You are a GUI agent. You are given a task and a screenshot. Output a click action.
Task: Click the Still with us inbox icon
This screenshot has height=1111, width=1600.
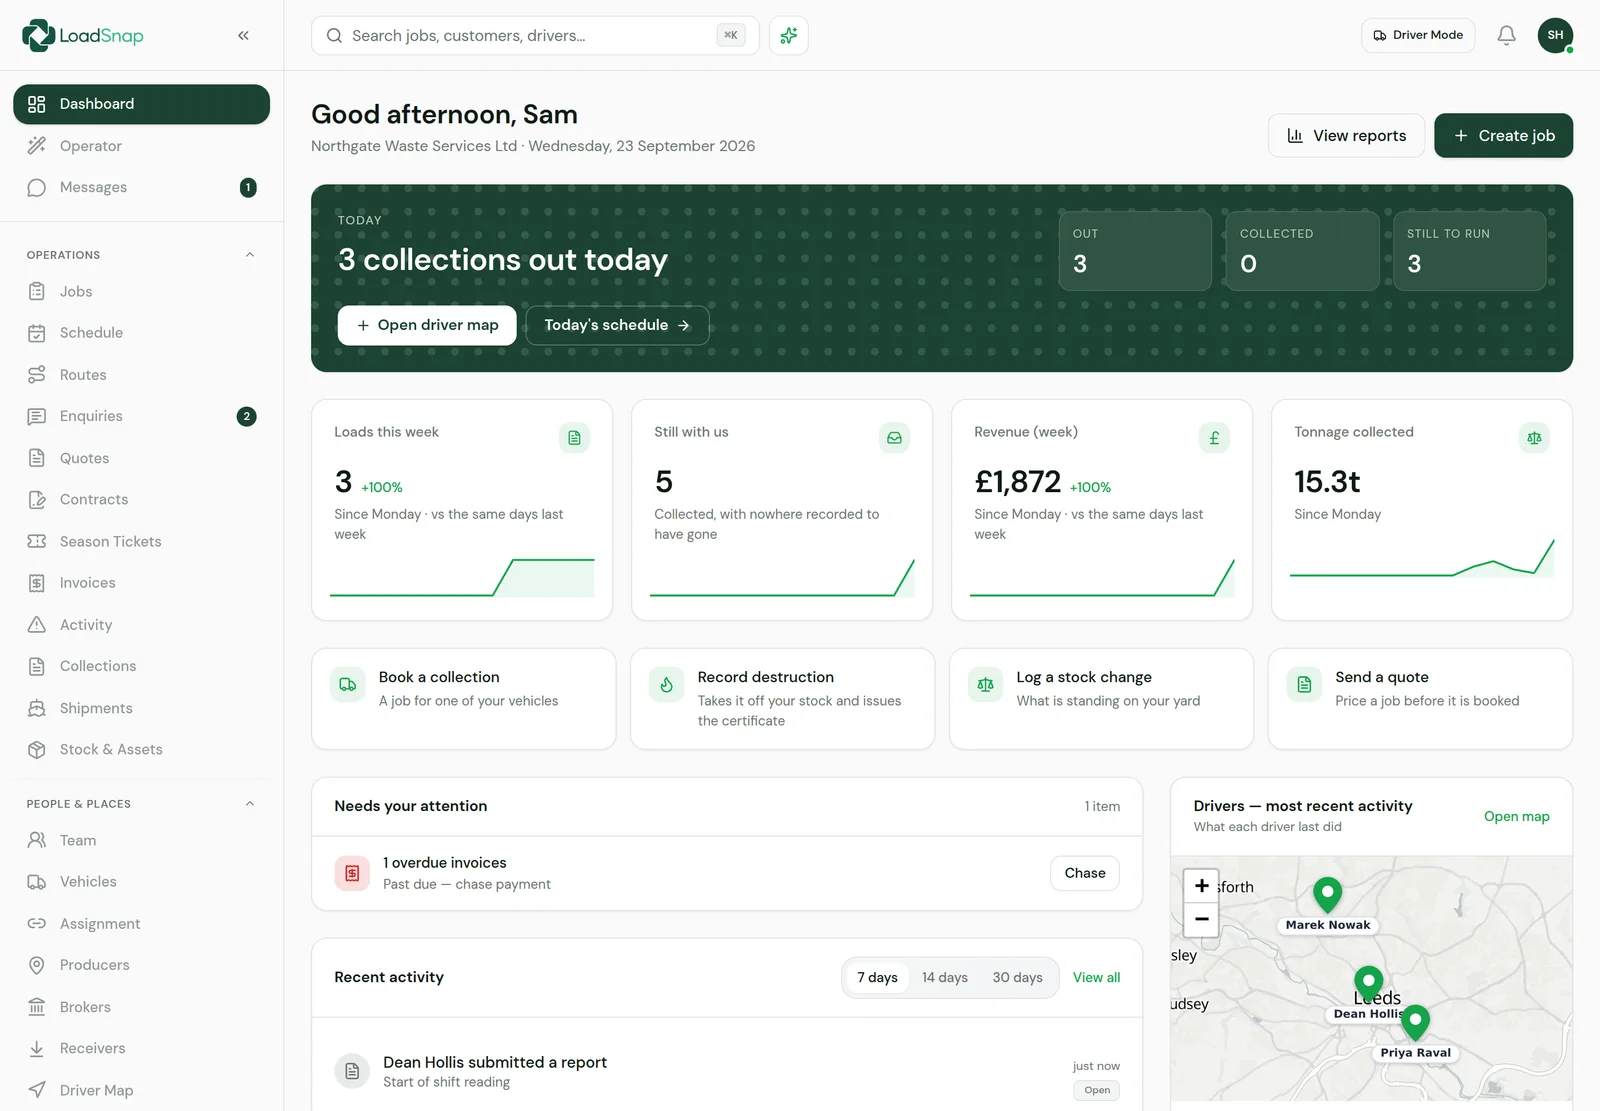(x=894, y=437)
